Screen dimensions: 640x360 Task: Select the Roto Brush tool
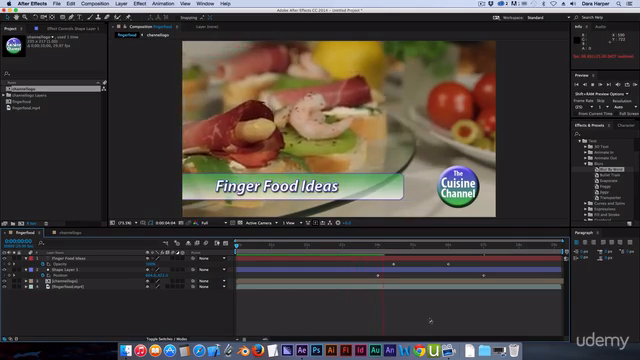point(118,17)
